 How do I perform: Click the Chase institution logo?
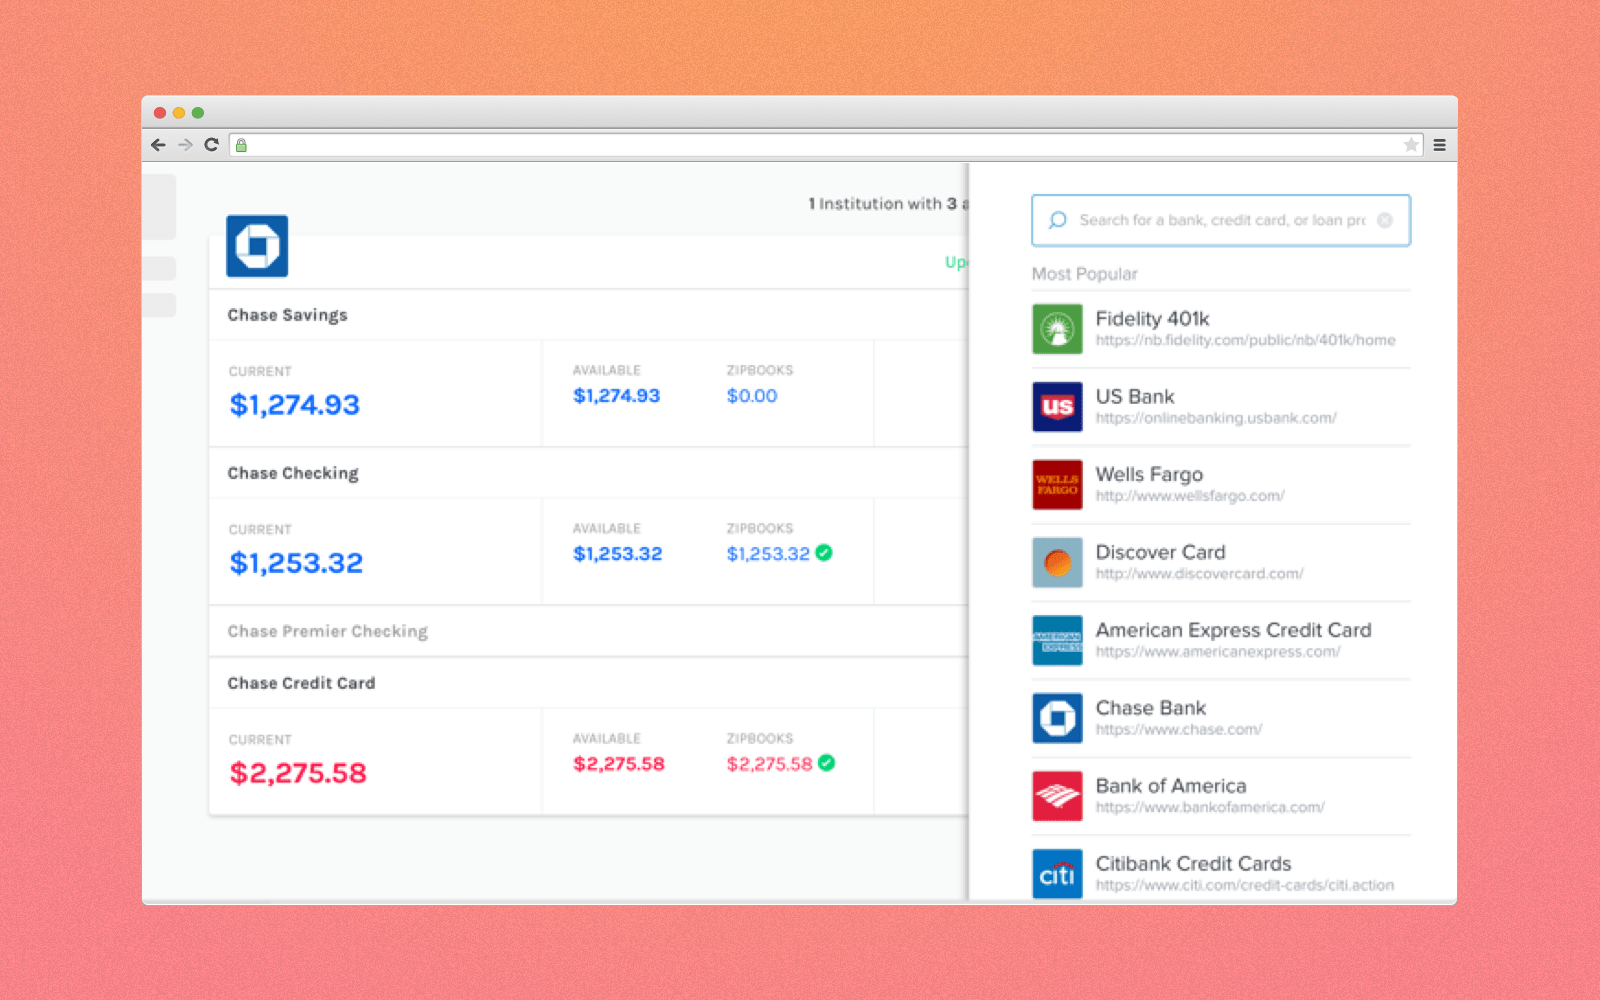click(x=257, y=246)
